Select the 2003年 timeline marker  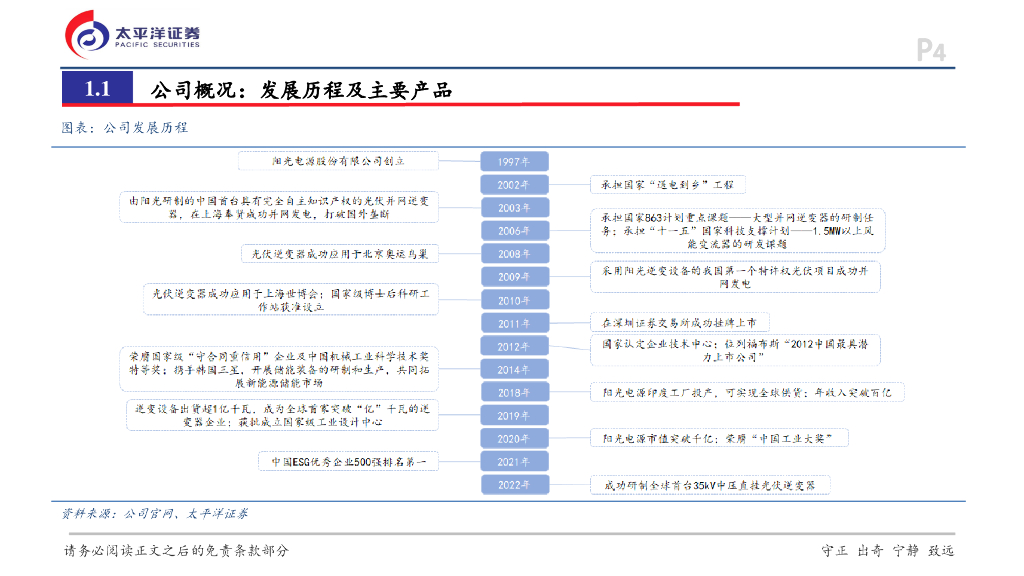point(514,208)
